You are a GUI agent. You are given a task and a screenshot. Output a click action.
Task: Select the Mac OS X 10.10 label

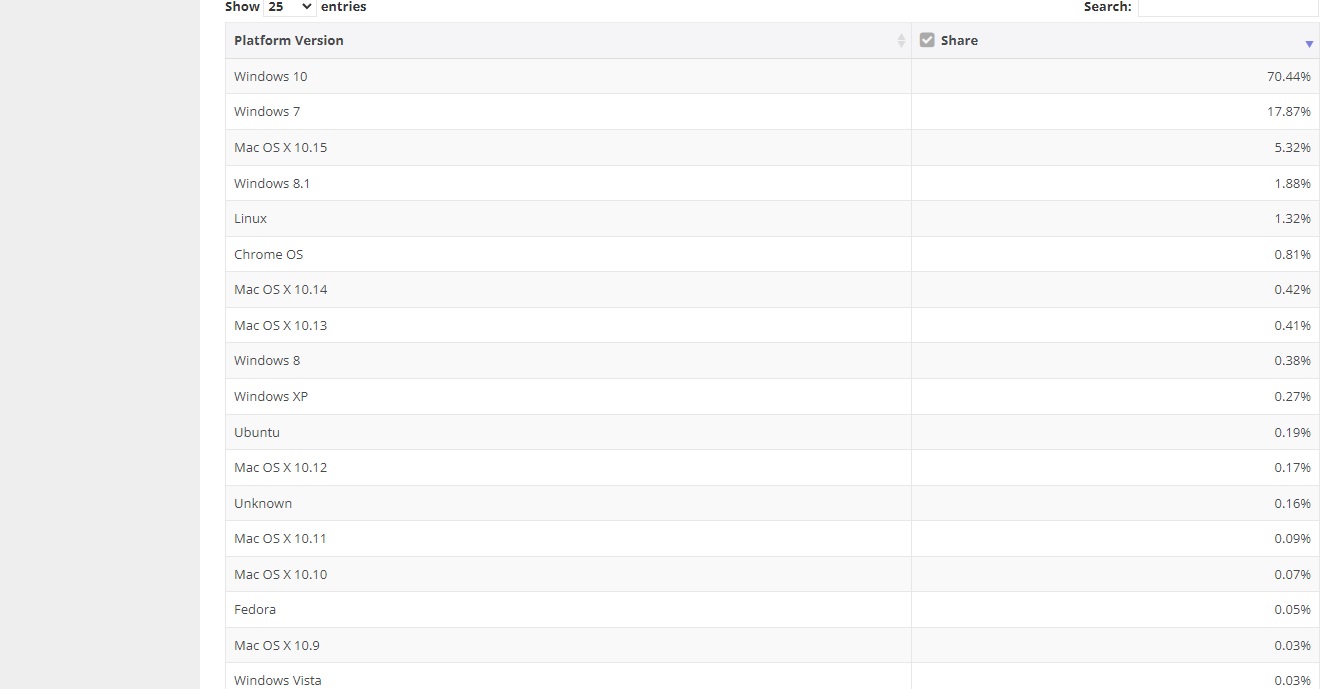(x=281, y=574)
